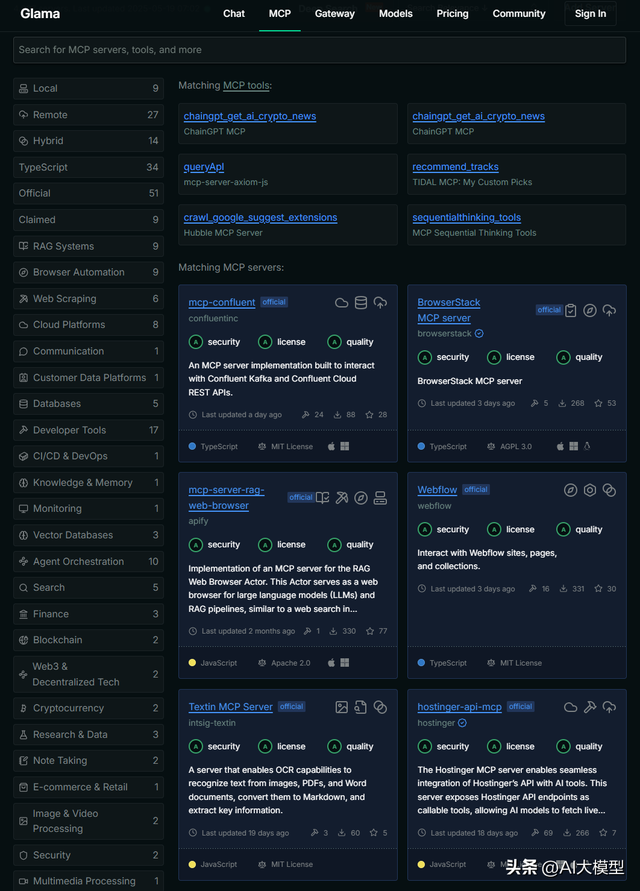Viewport: 640px width, 891px height.
Task: Click the cloud icon on mcp-confluent card
Action: 342,303
